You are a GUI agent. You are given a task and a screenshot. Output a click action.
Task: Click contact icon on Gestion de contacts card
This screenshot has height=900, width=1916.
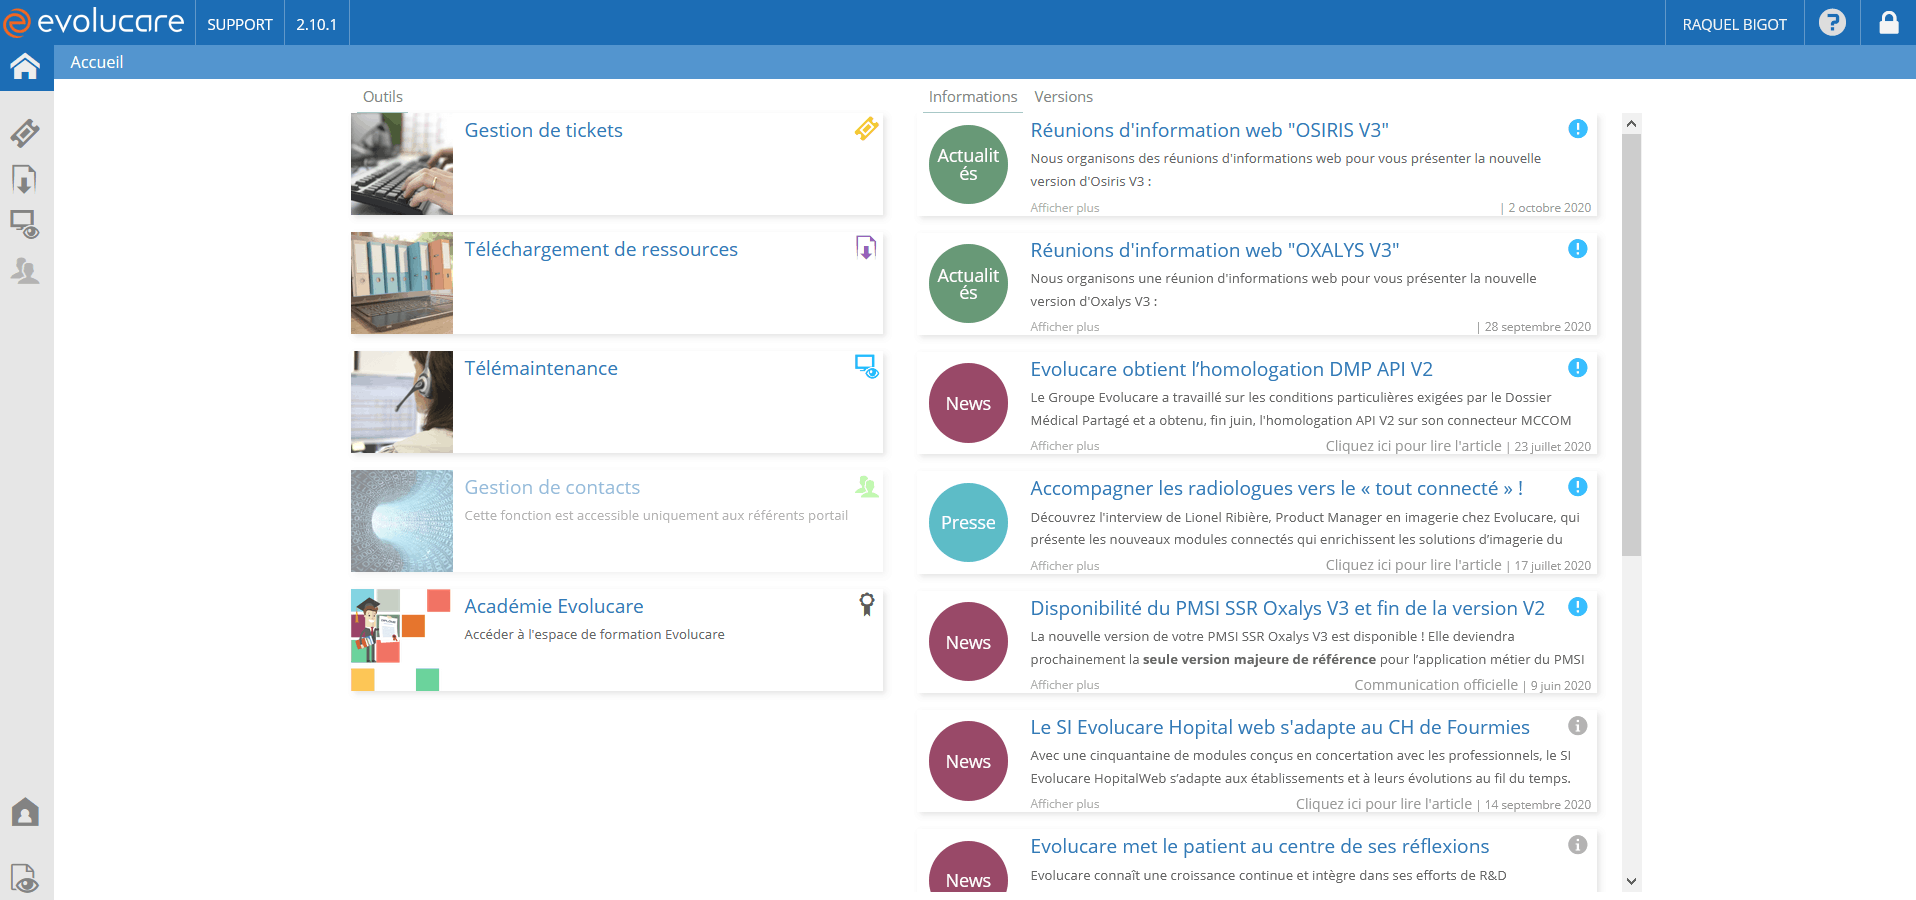(x=867, y=486)
